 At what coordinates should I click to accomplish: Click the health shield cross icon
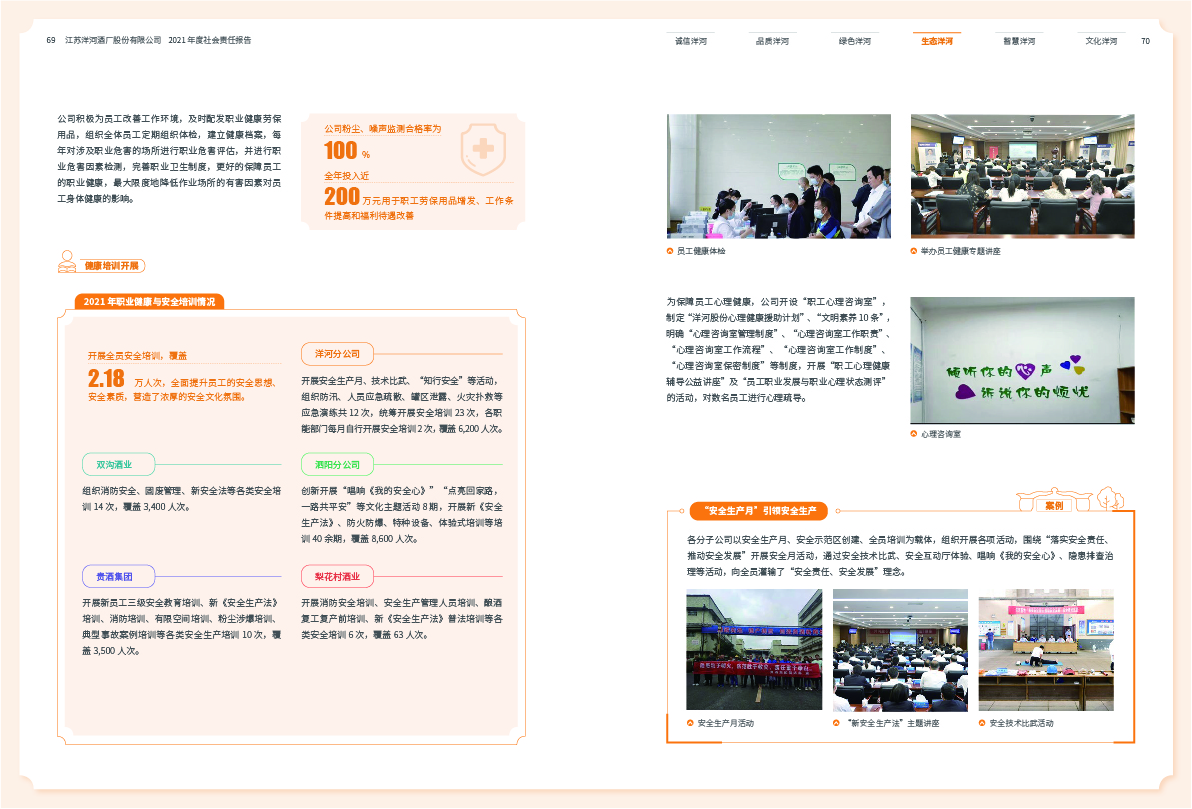482,149
